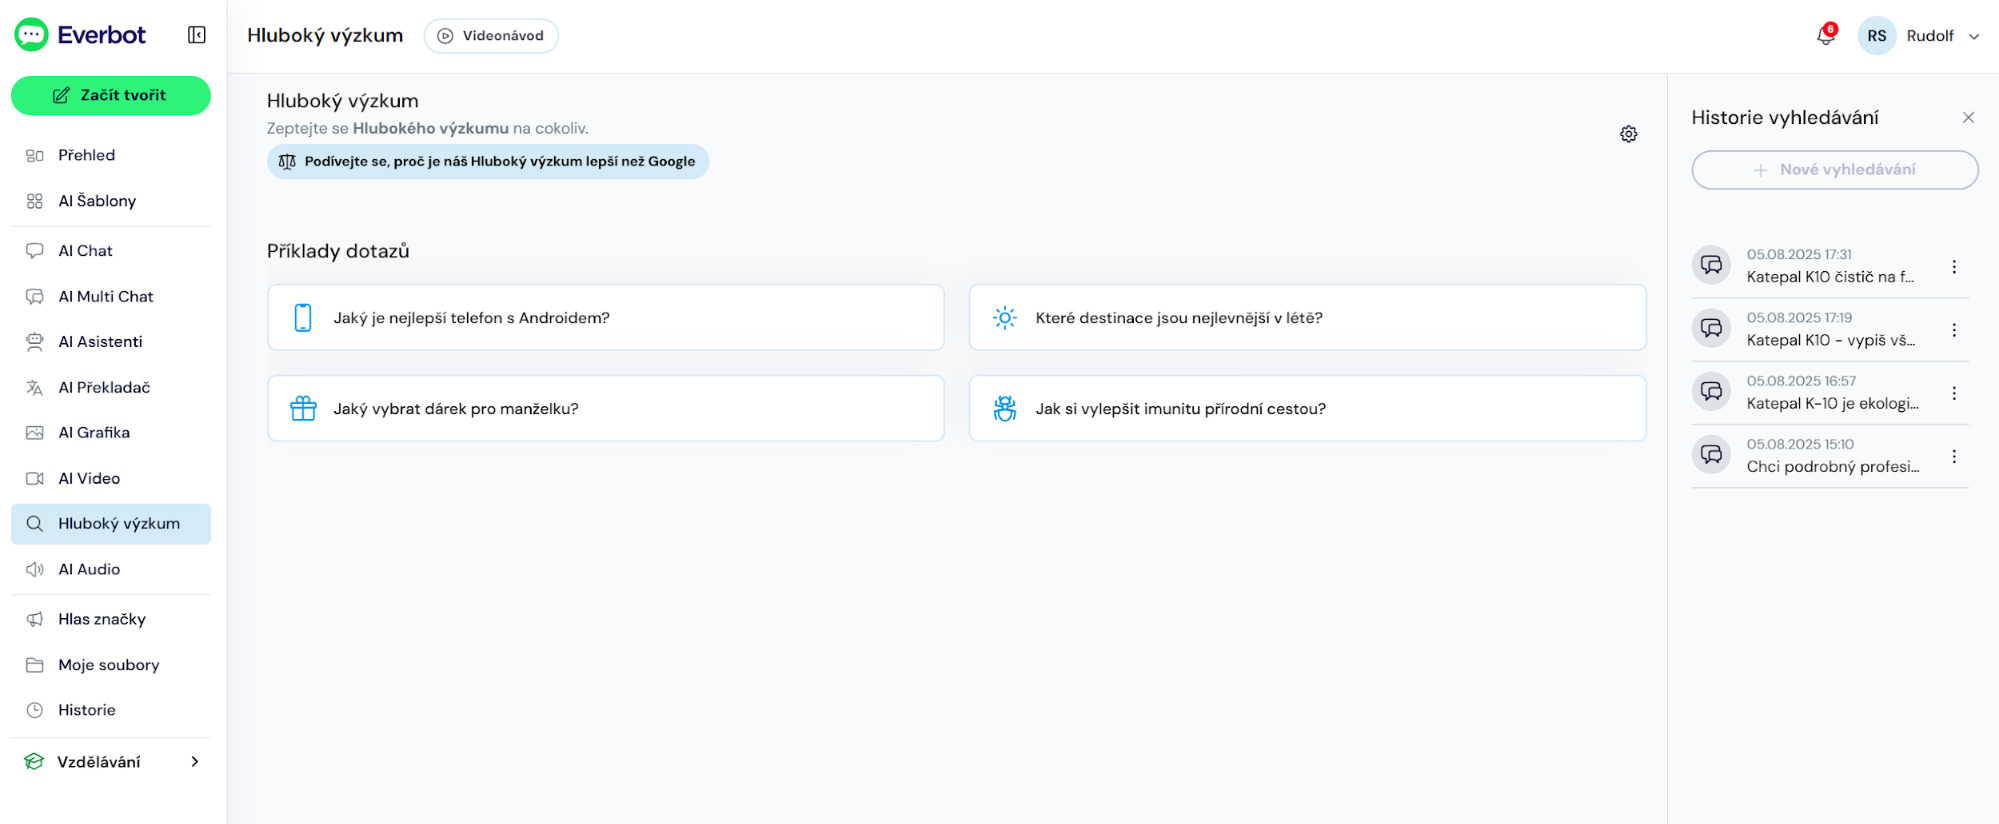Go to AI Chat in sidebar
The height and width of the screenshot is (824, 1999).
tap(85, 251)
